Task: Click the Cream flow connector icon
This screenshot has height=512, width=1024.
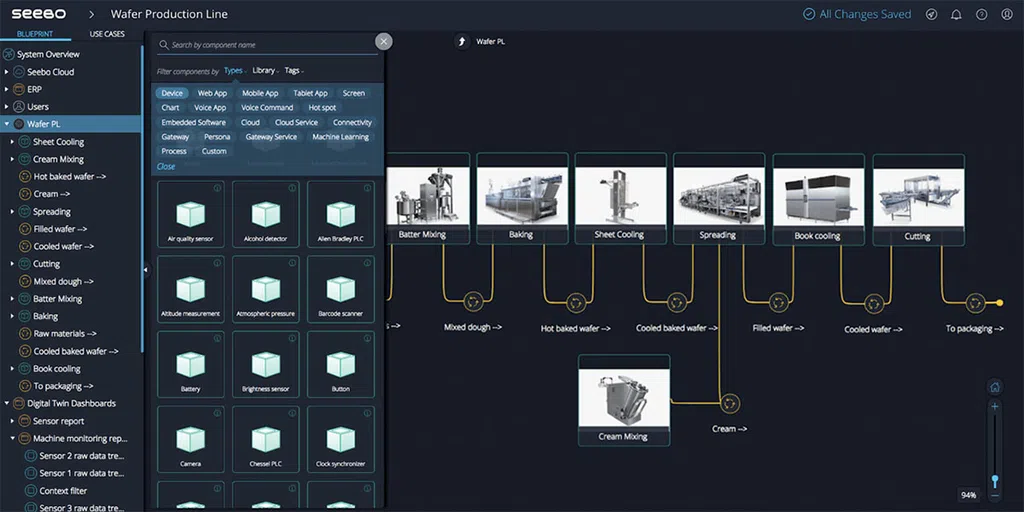Action: (729, 403)
